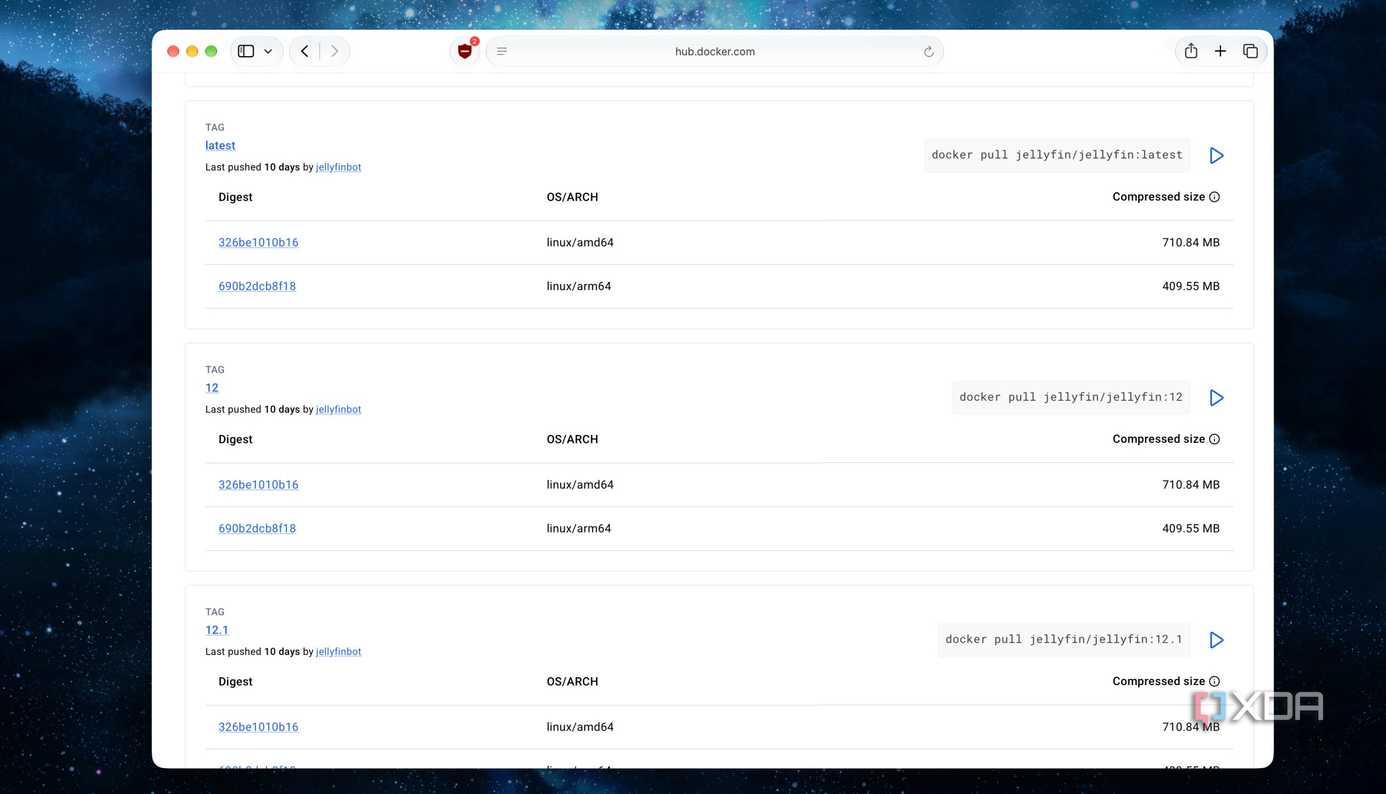
Task: Click the OS/ARCH column header in tag 12 section
Action: pyautogui.click(x=572, y=439)
